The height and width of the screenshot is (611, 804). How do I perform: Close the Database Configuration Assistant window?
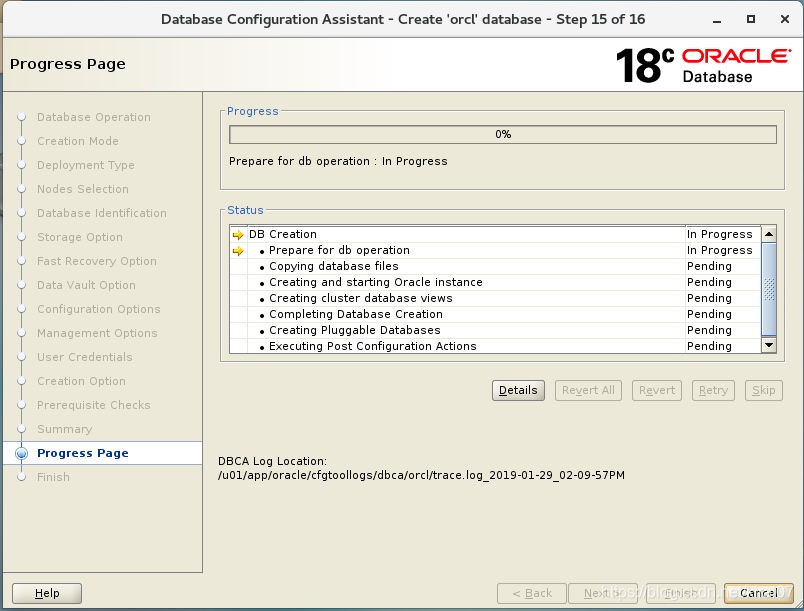785,19
